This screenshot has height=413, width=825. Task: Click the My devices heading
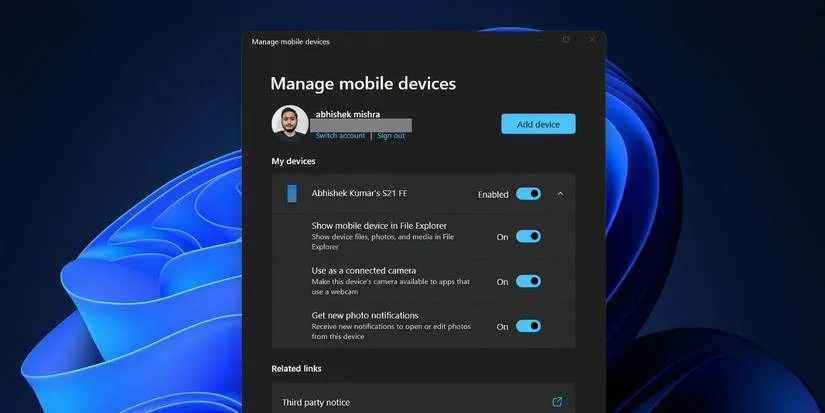pyautogui.click(x=293, y=161)
